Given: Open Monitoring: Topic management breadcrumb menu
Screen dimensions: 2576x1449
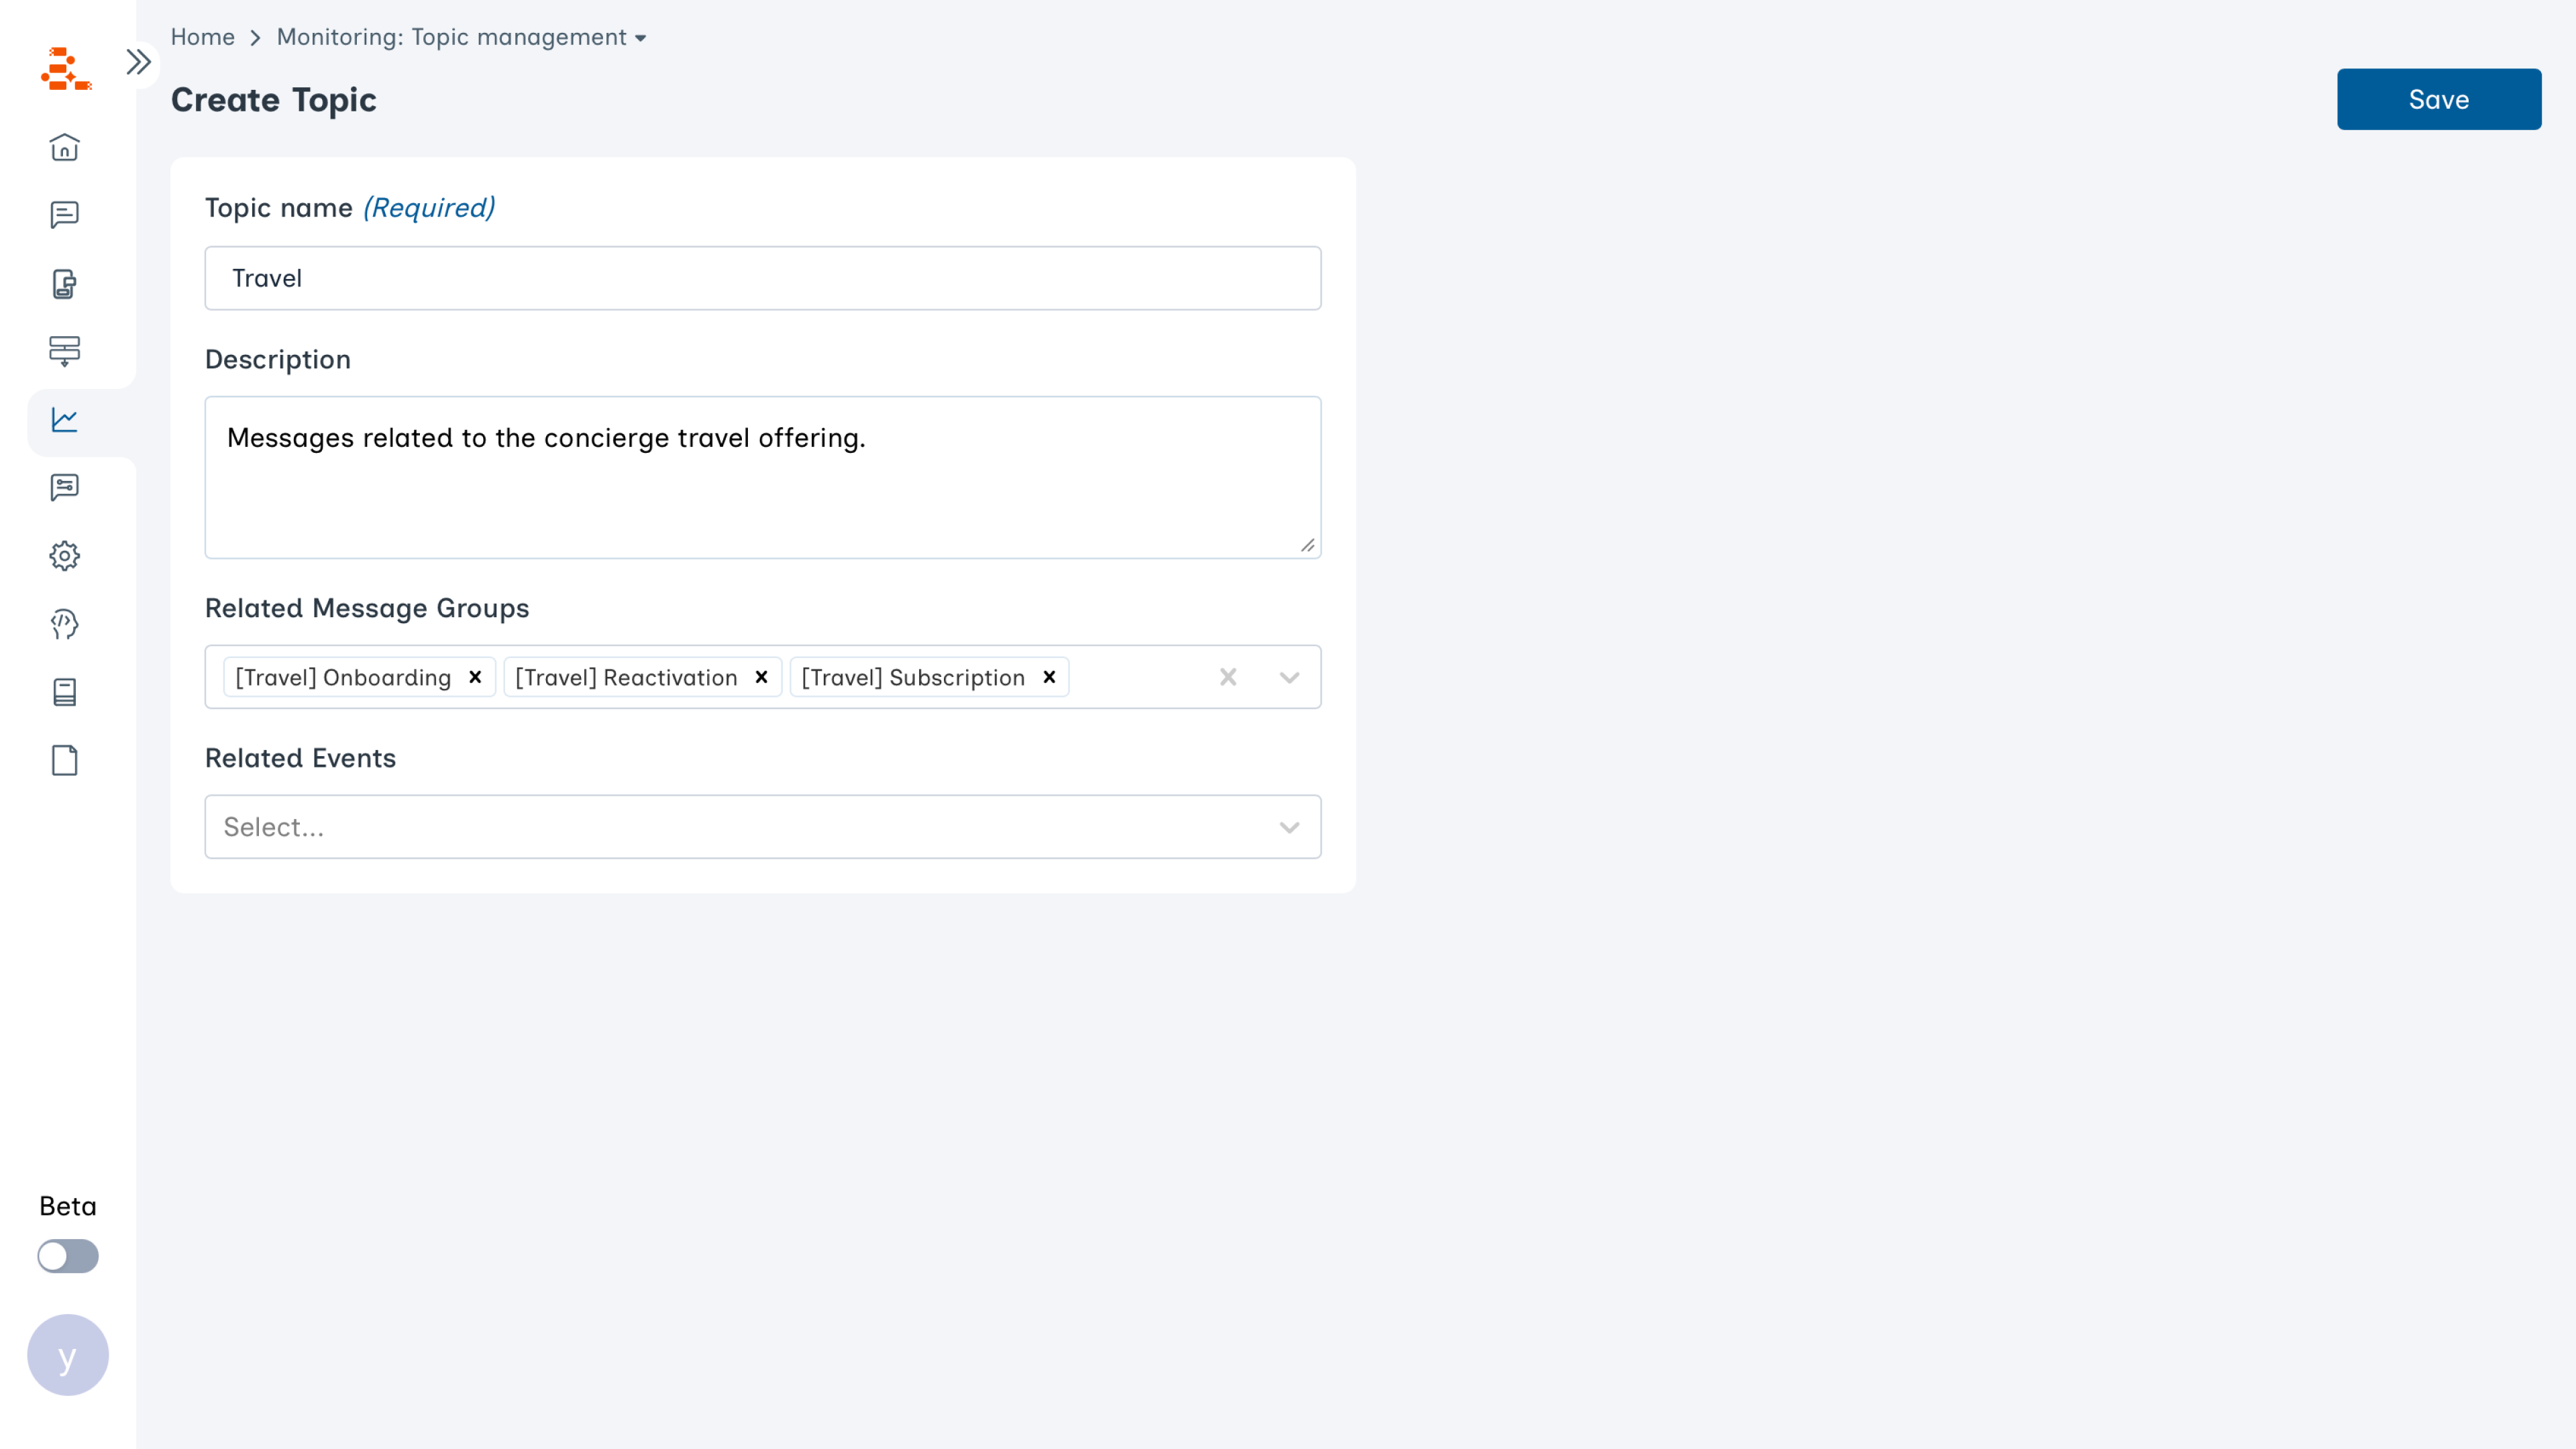Looking at the screenshot, I should pos(461,37).
